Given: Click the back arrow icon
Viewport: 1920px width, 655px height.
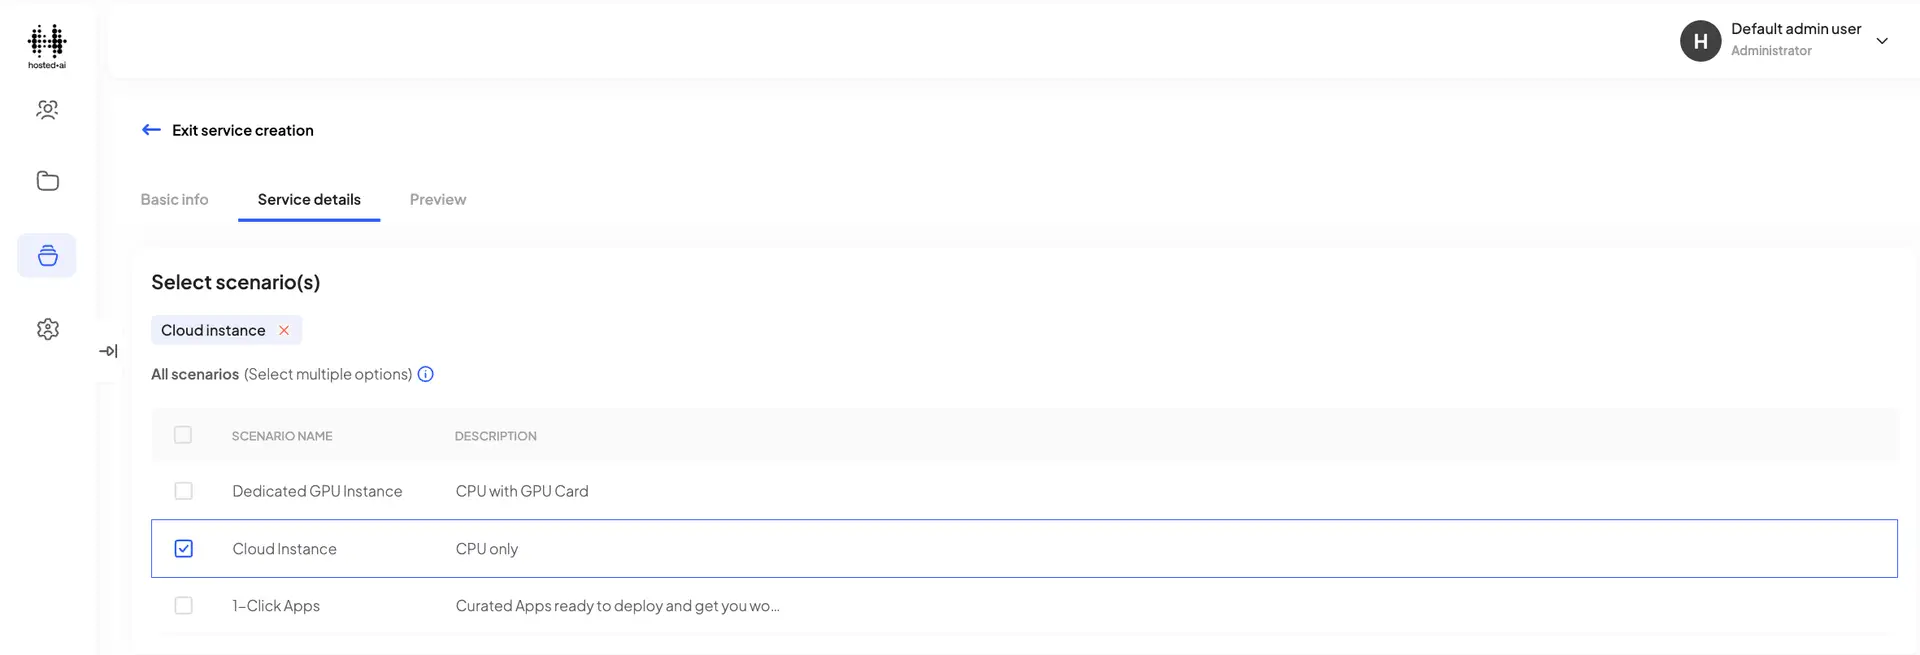Looking at the screenshot, I should [151, 130].
